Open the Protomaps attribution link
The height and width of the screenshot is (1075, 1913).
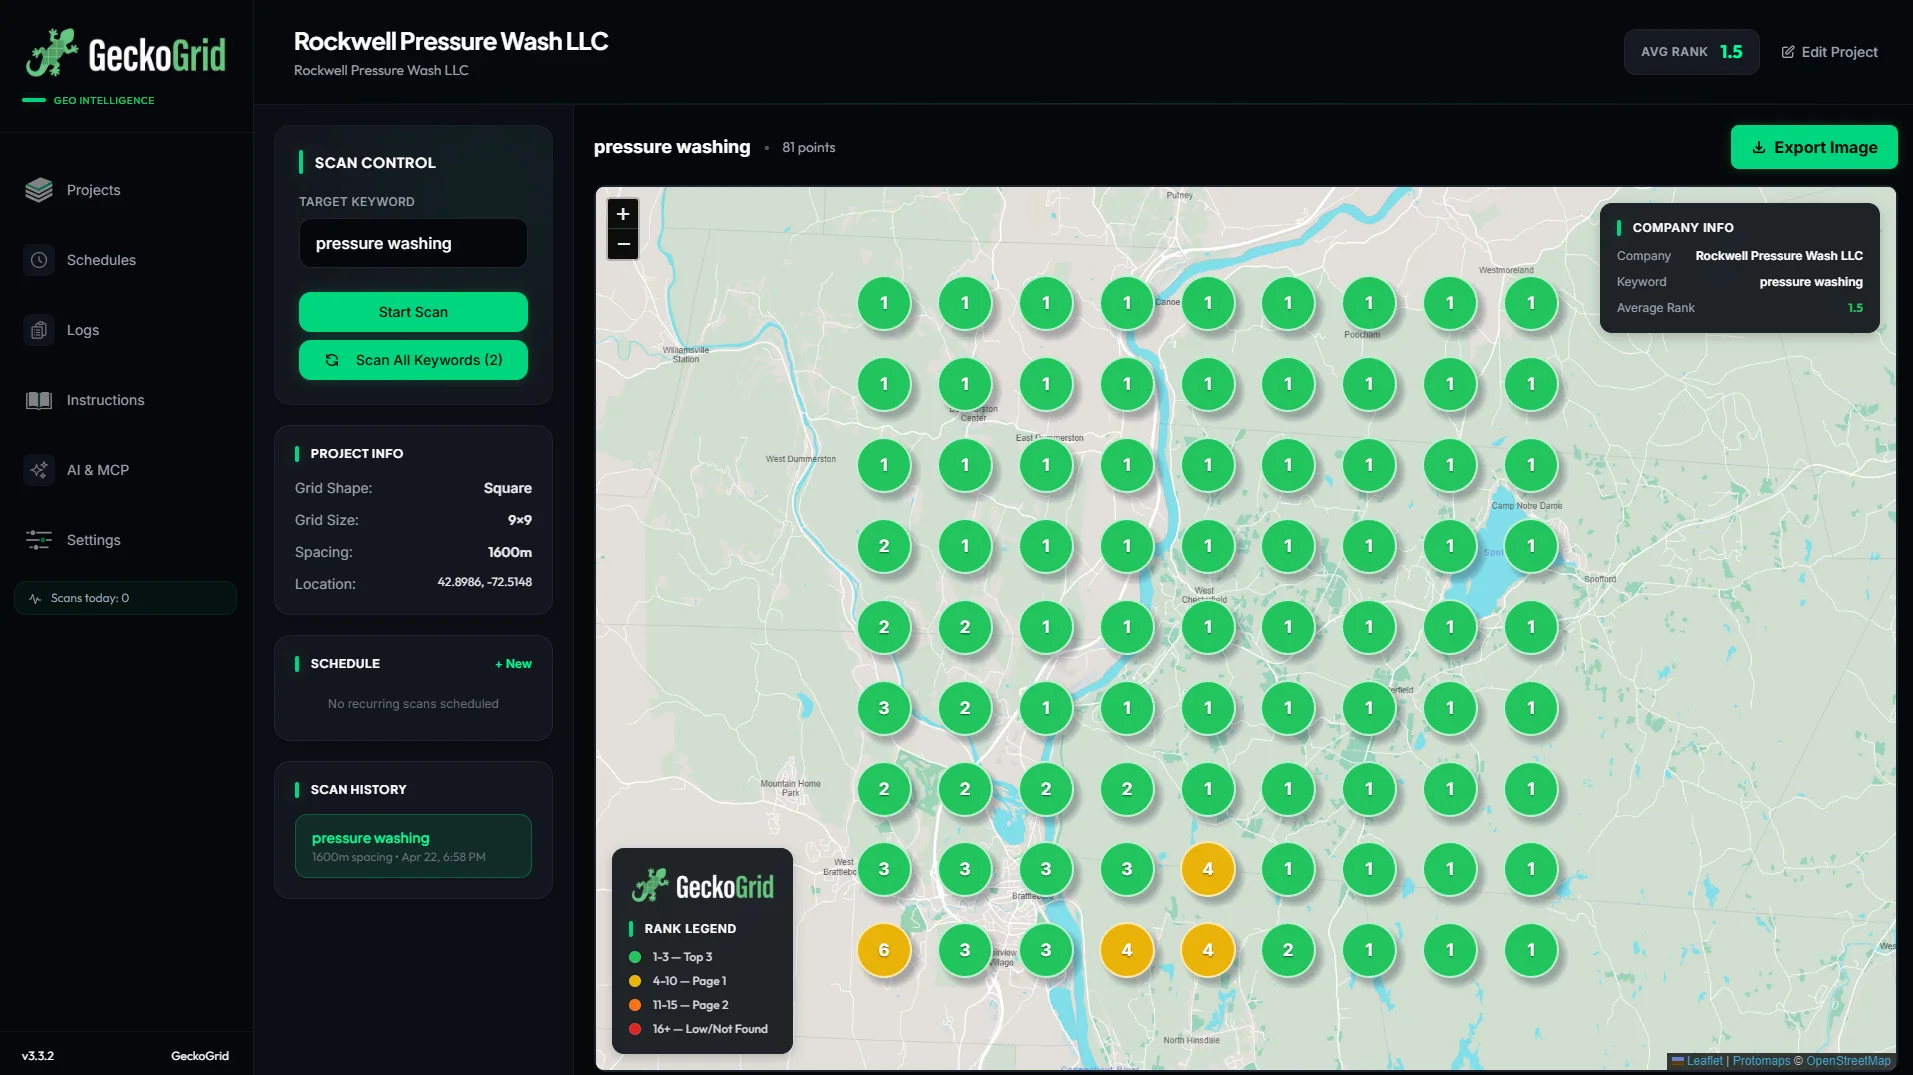(x=1761, y=1061)
